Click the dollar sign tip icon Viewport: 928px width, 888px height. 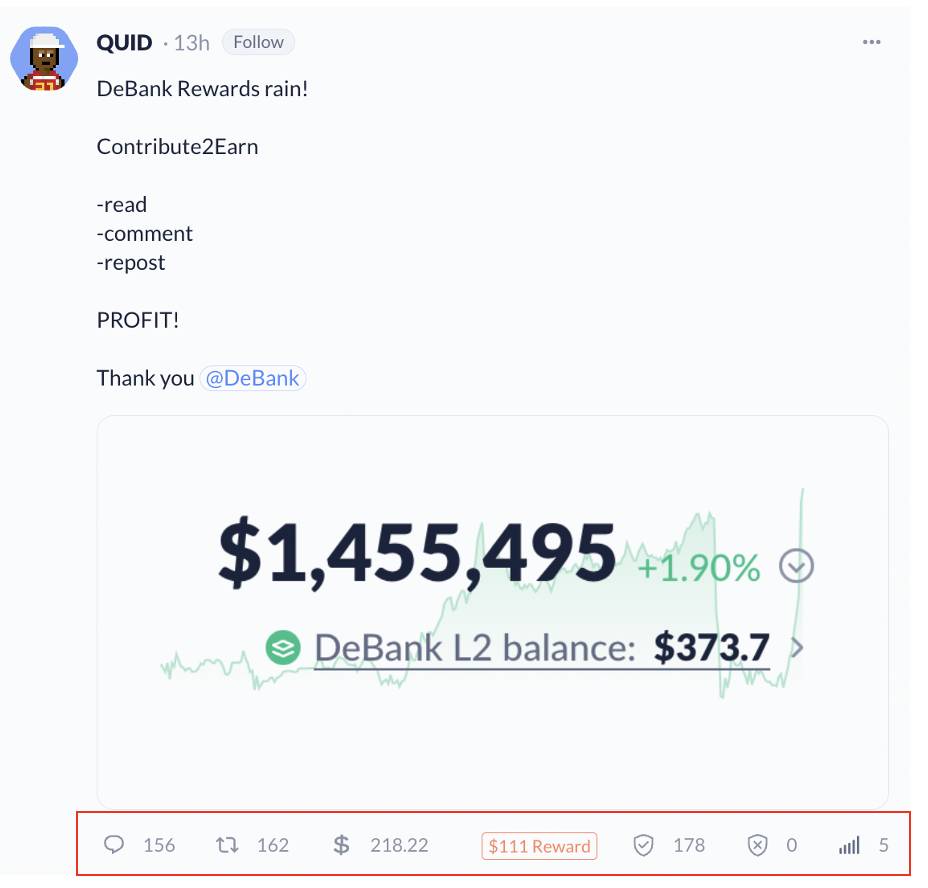(x=341, y=845)
